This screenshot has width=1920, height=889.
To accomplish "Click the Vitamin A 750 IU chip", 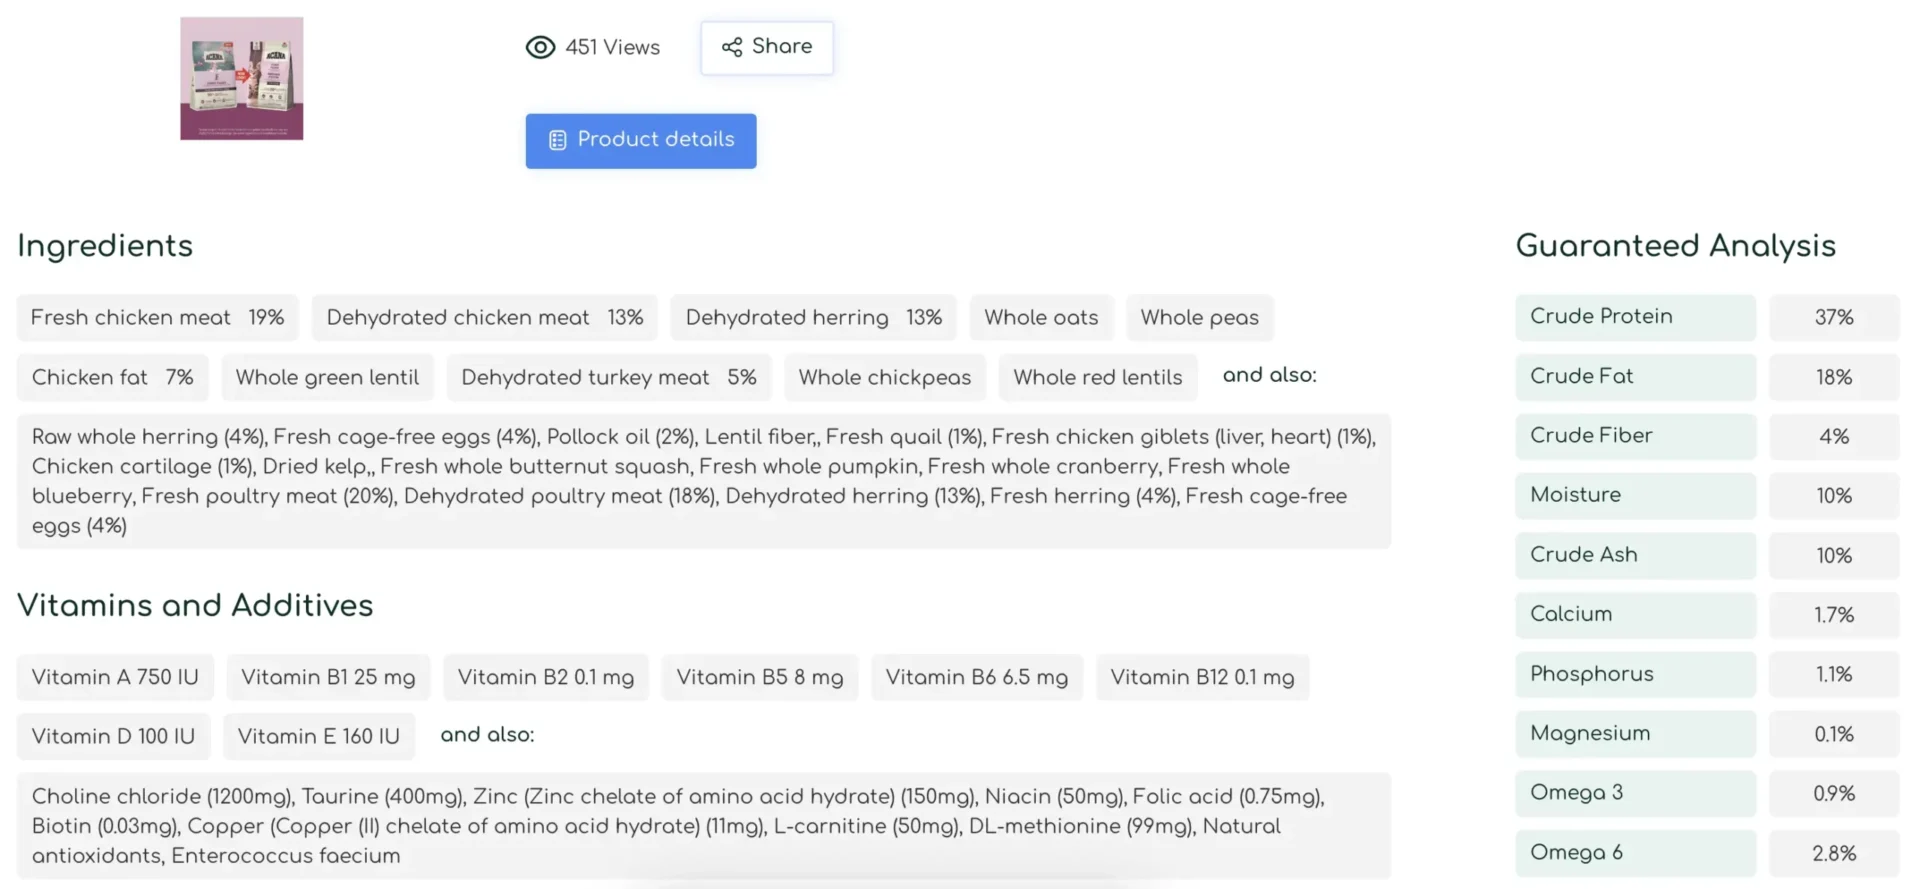I will [115, 678].
